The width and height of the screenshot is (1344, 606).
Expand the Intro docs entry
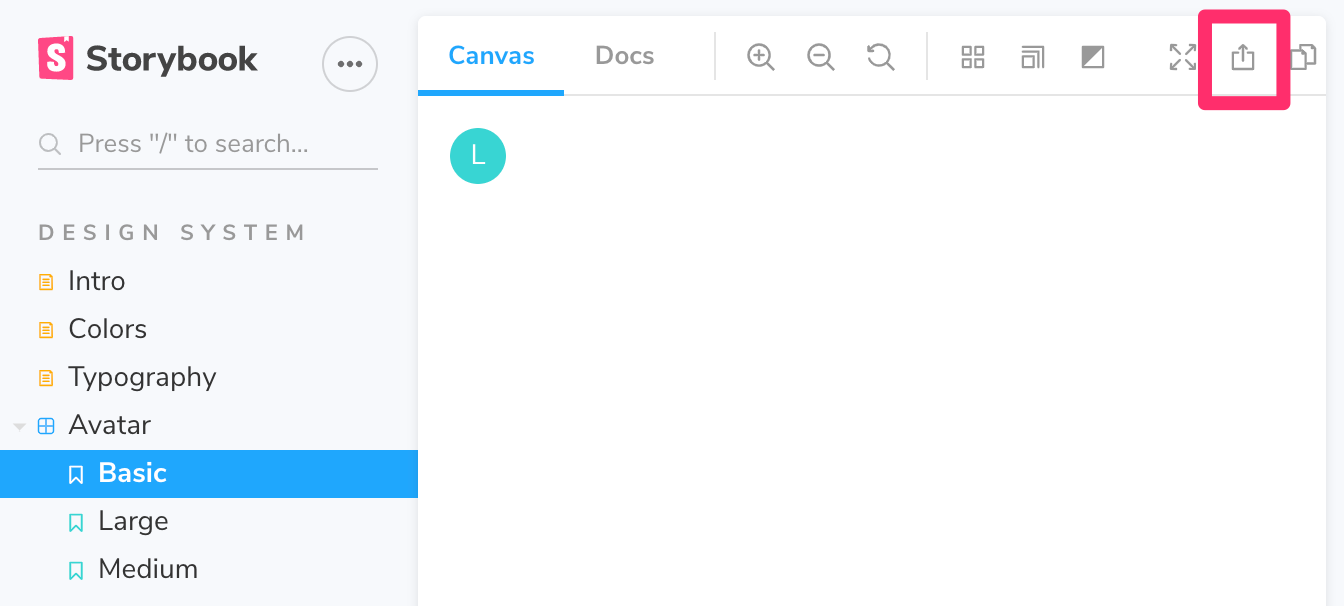click(96, 281)
